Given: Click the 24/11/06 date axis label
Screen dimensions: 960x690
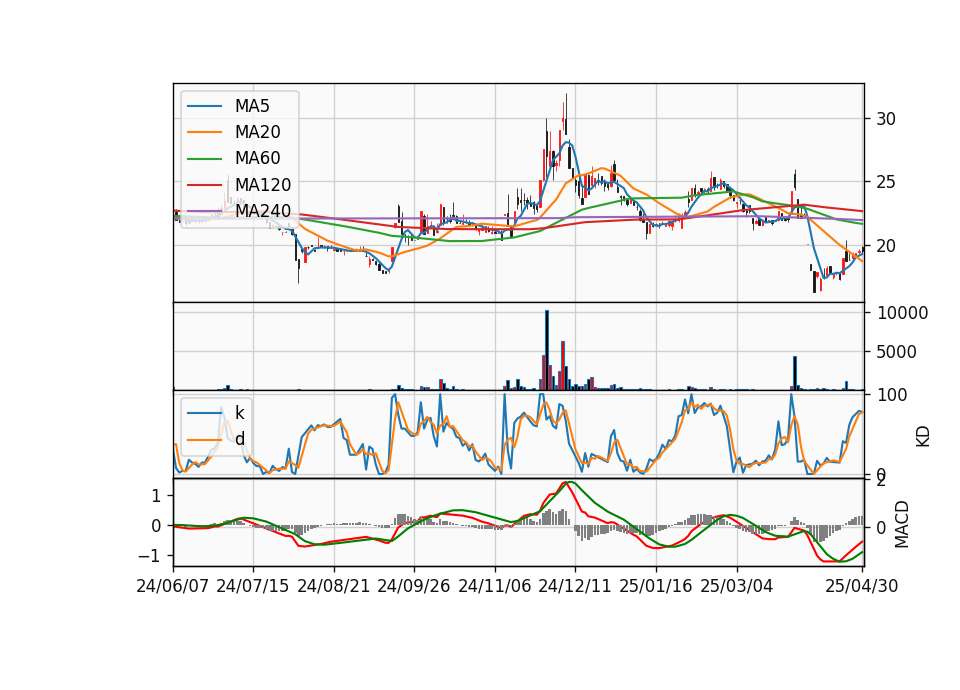Looking at the screenshot, I should pos(495,586).
